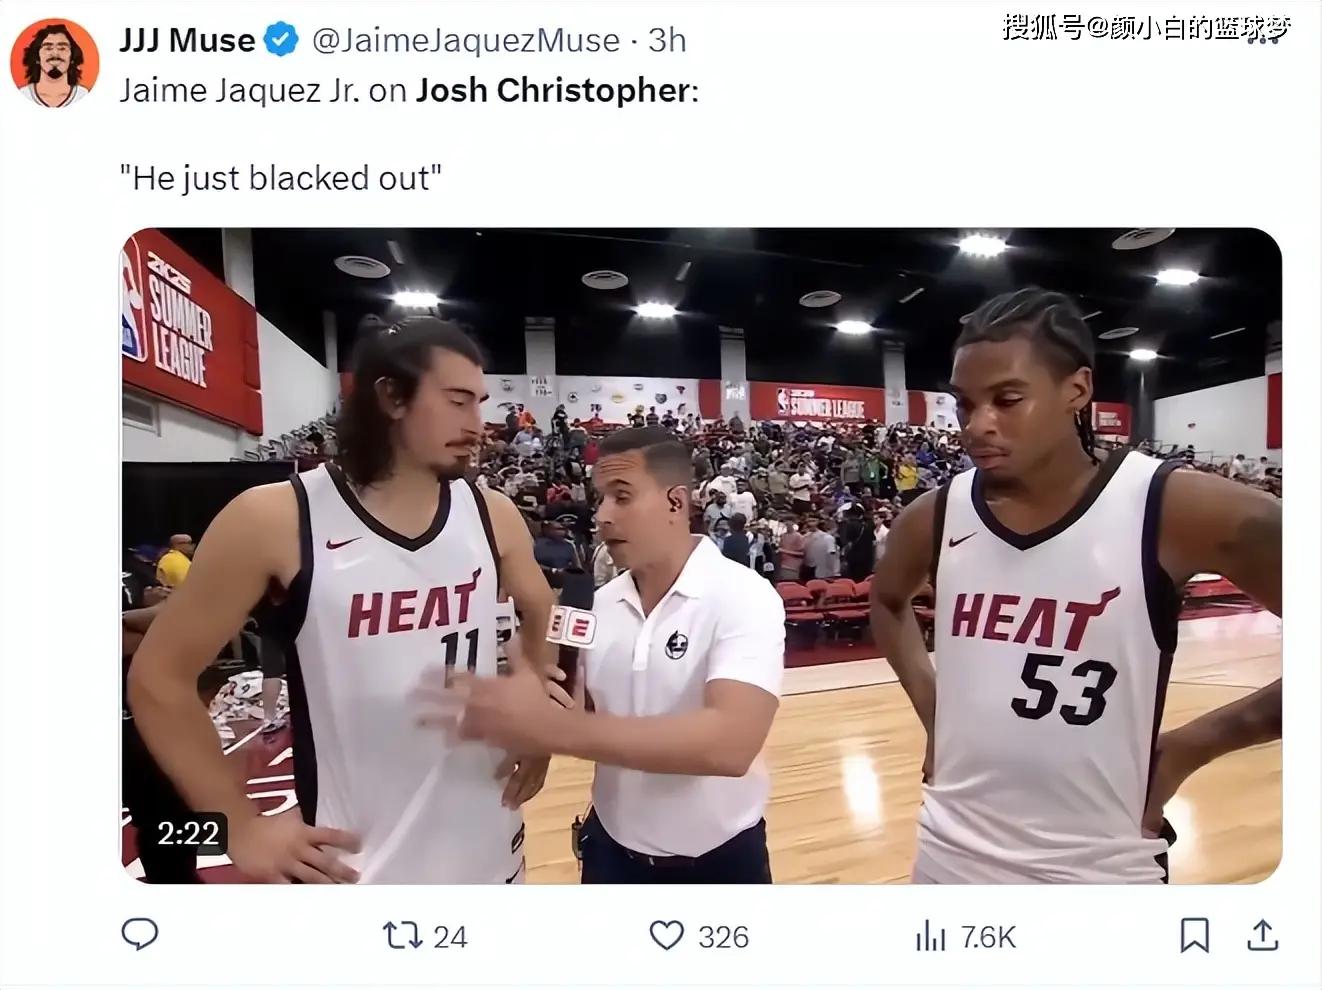
Task: Select the "He just blacked out" quote text
Action: coord(281,178)
